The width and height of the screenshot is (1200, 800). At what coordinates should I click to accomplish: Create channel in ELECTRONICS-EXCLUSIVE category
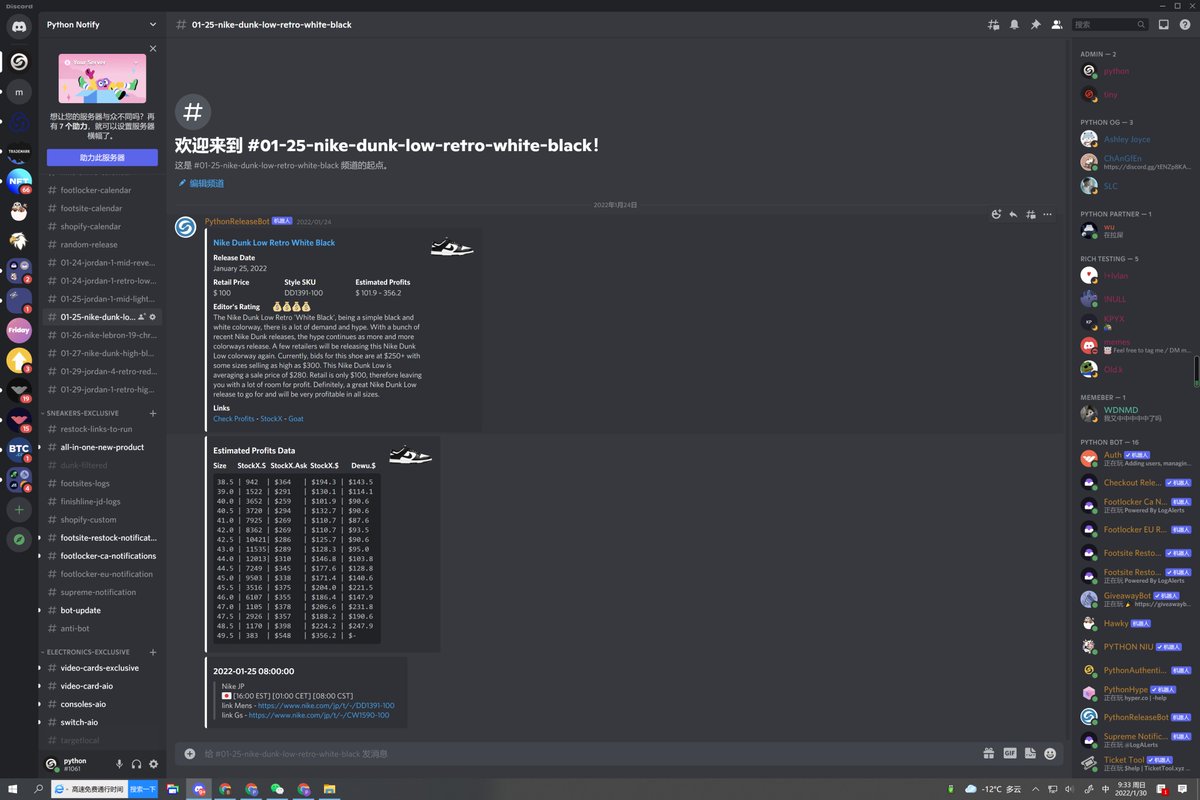click(x=153, y=651)
